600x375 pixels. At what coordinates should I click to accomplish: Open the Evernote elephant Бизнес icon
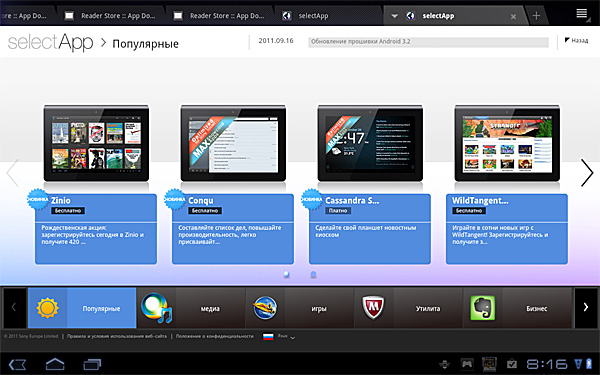pyautogui.click(x=483, y=308)
